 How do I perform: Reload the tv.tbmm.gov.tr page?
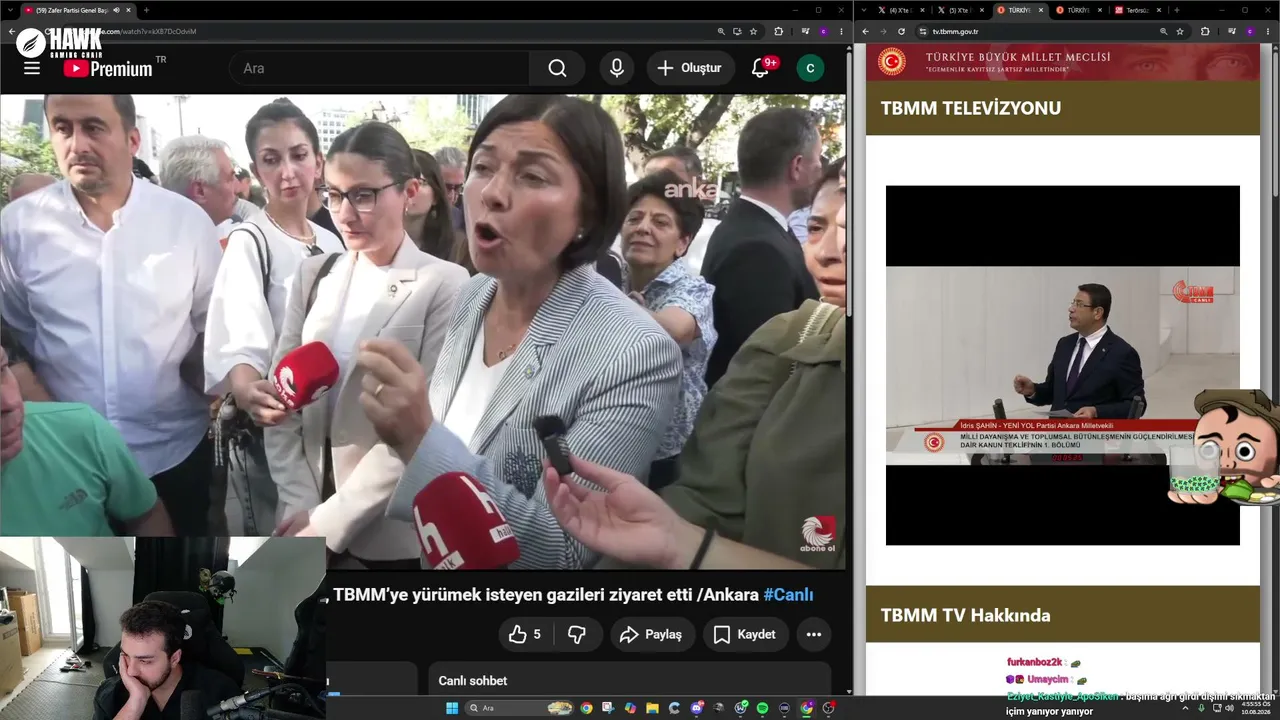[x=901, y=31]
